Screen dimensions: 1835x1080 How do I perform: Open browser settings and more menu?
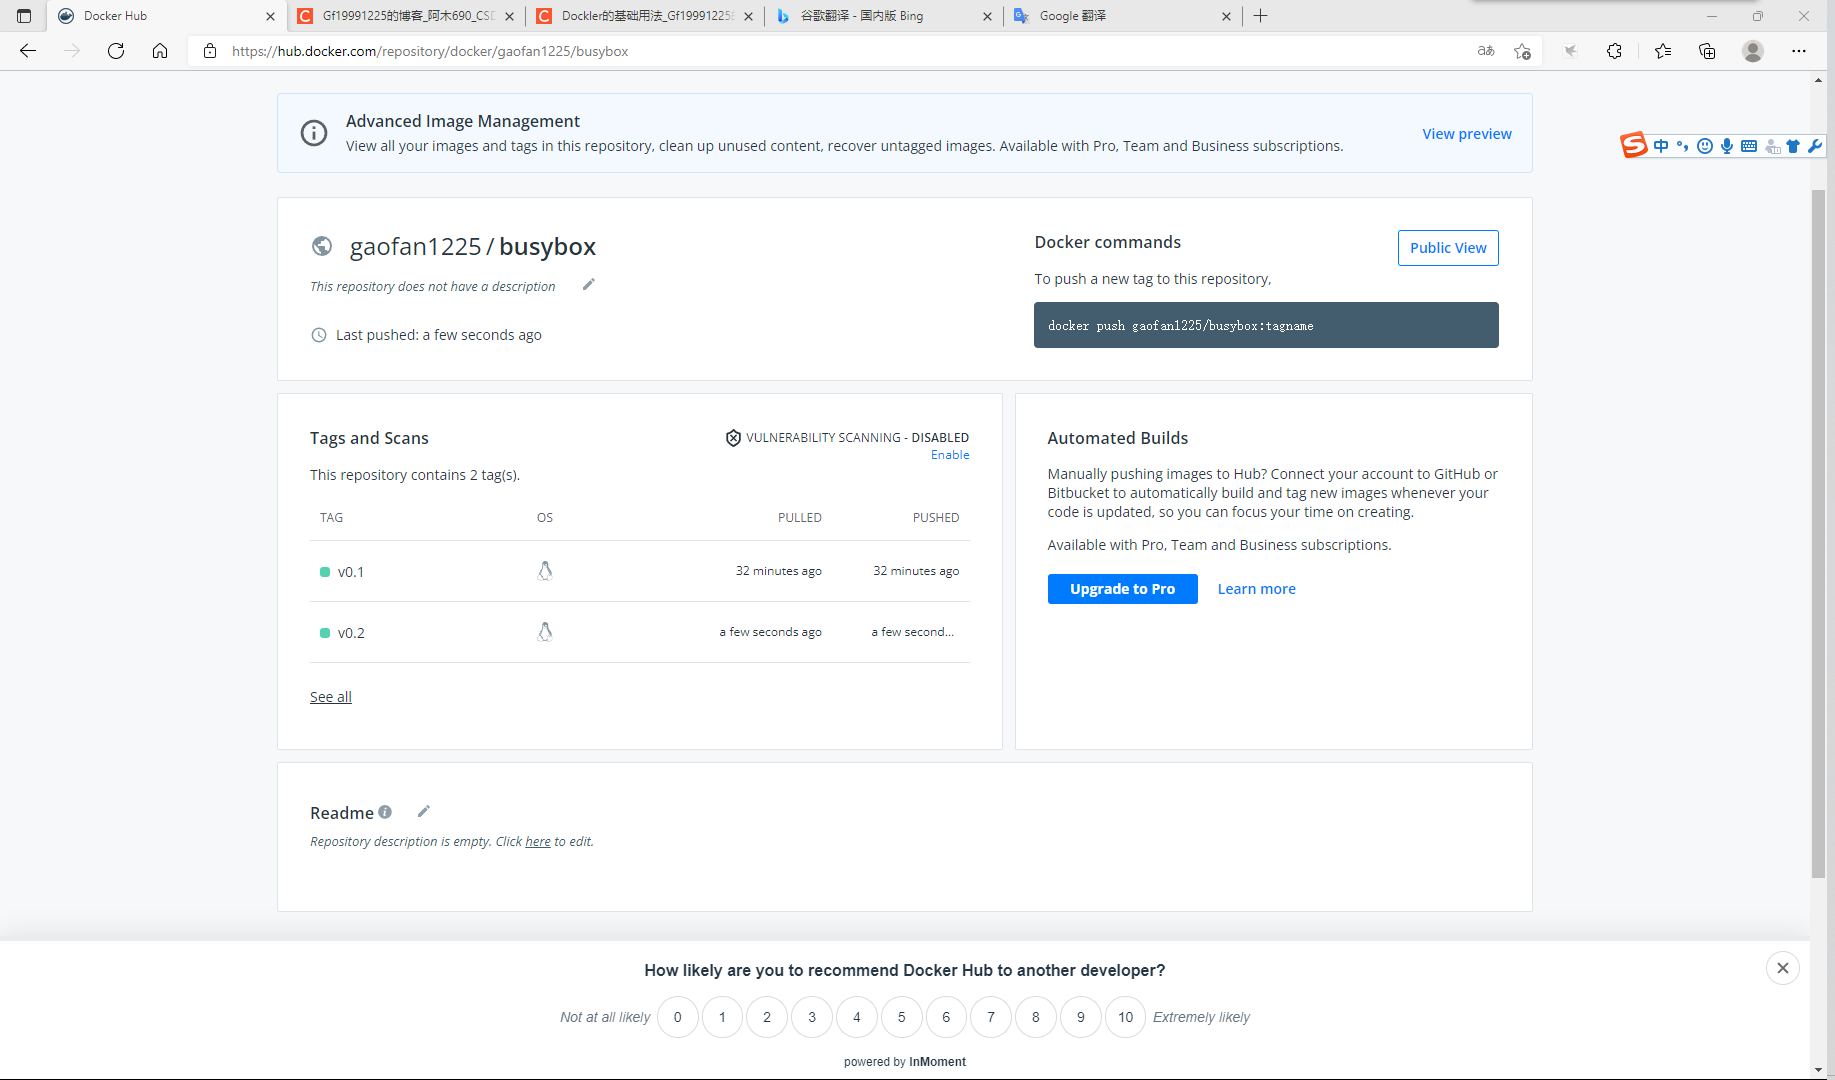(1799, 51)
